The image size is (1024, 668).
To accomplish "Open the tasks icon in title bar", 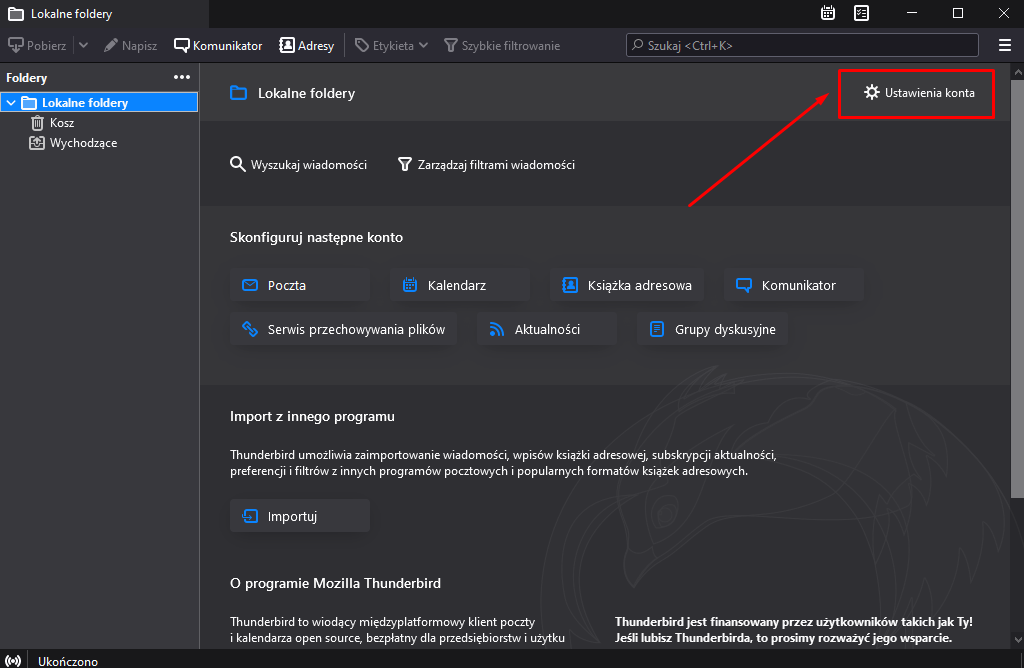I will (862, 13).
